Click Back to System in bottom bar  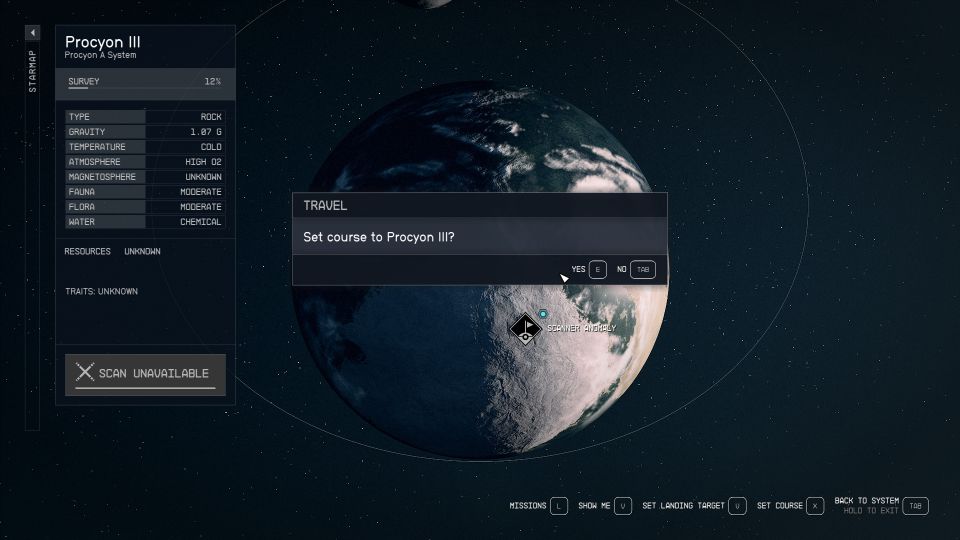[866, 501]
